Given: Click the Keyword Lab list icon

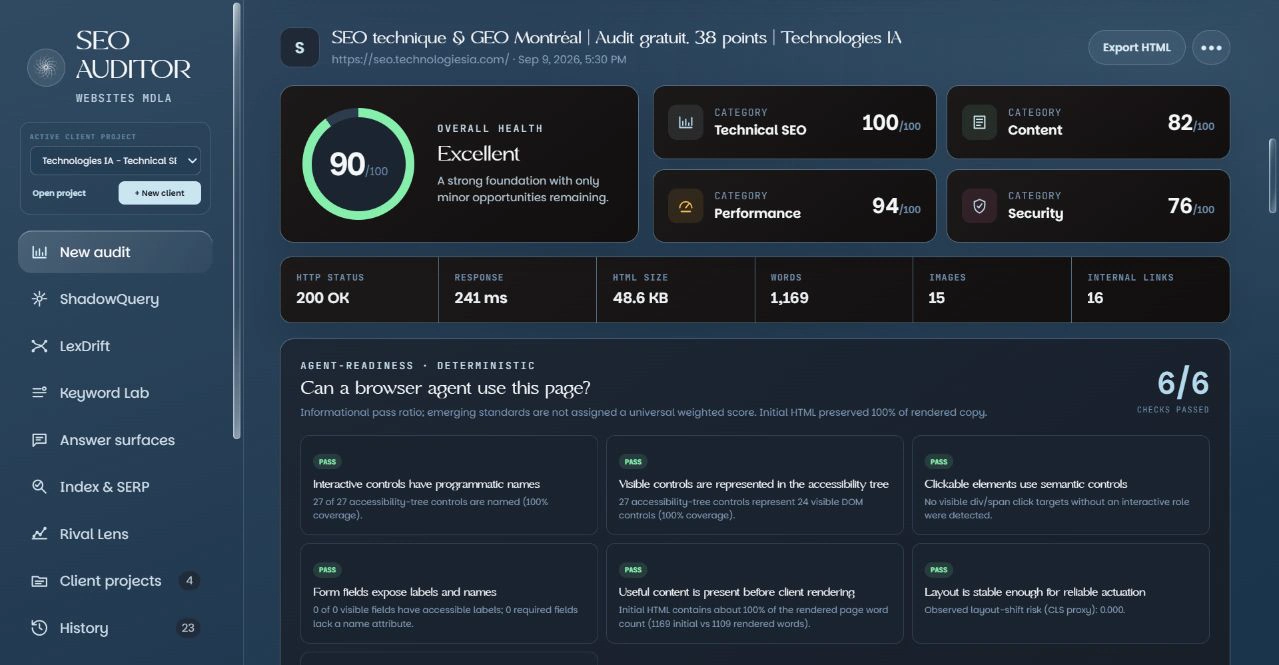Looking at the screenshot, I should tap(39, 393).
